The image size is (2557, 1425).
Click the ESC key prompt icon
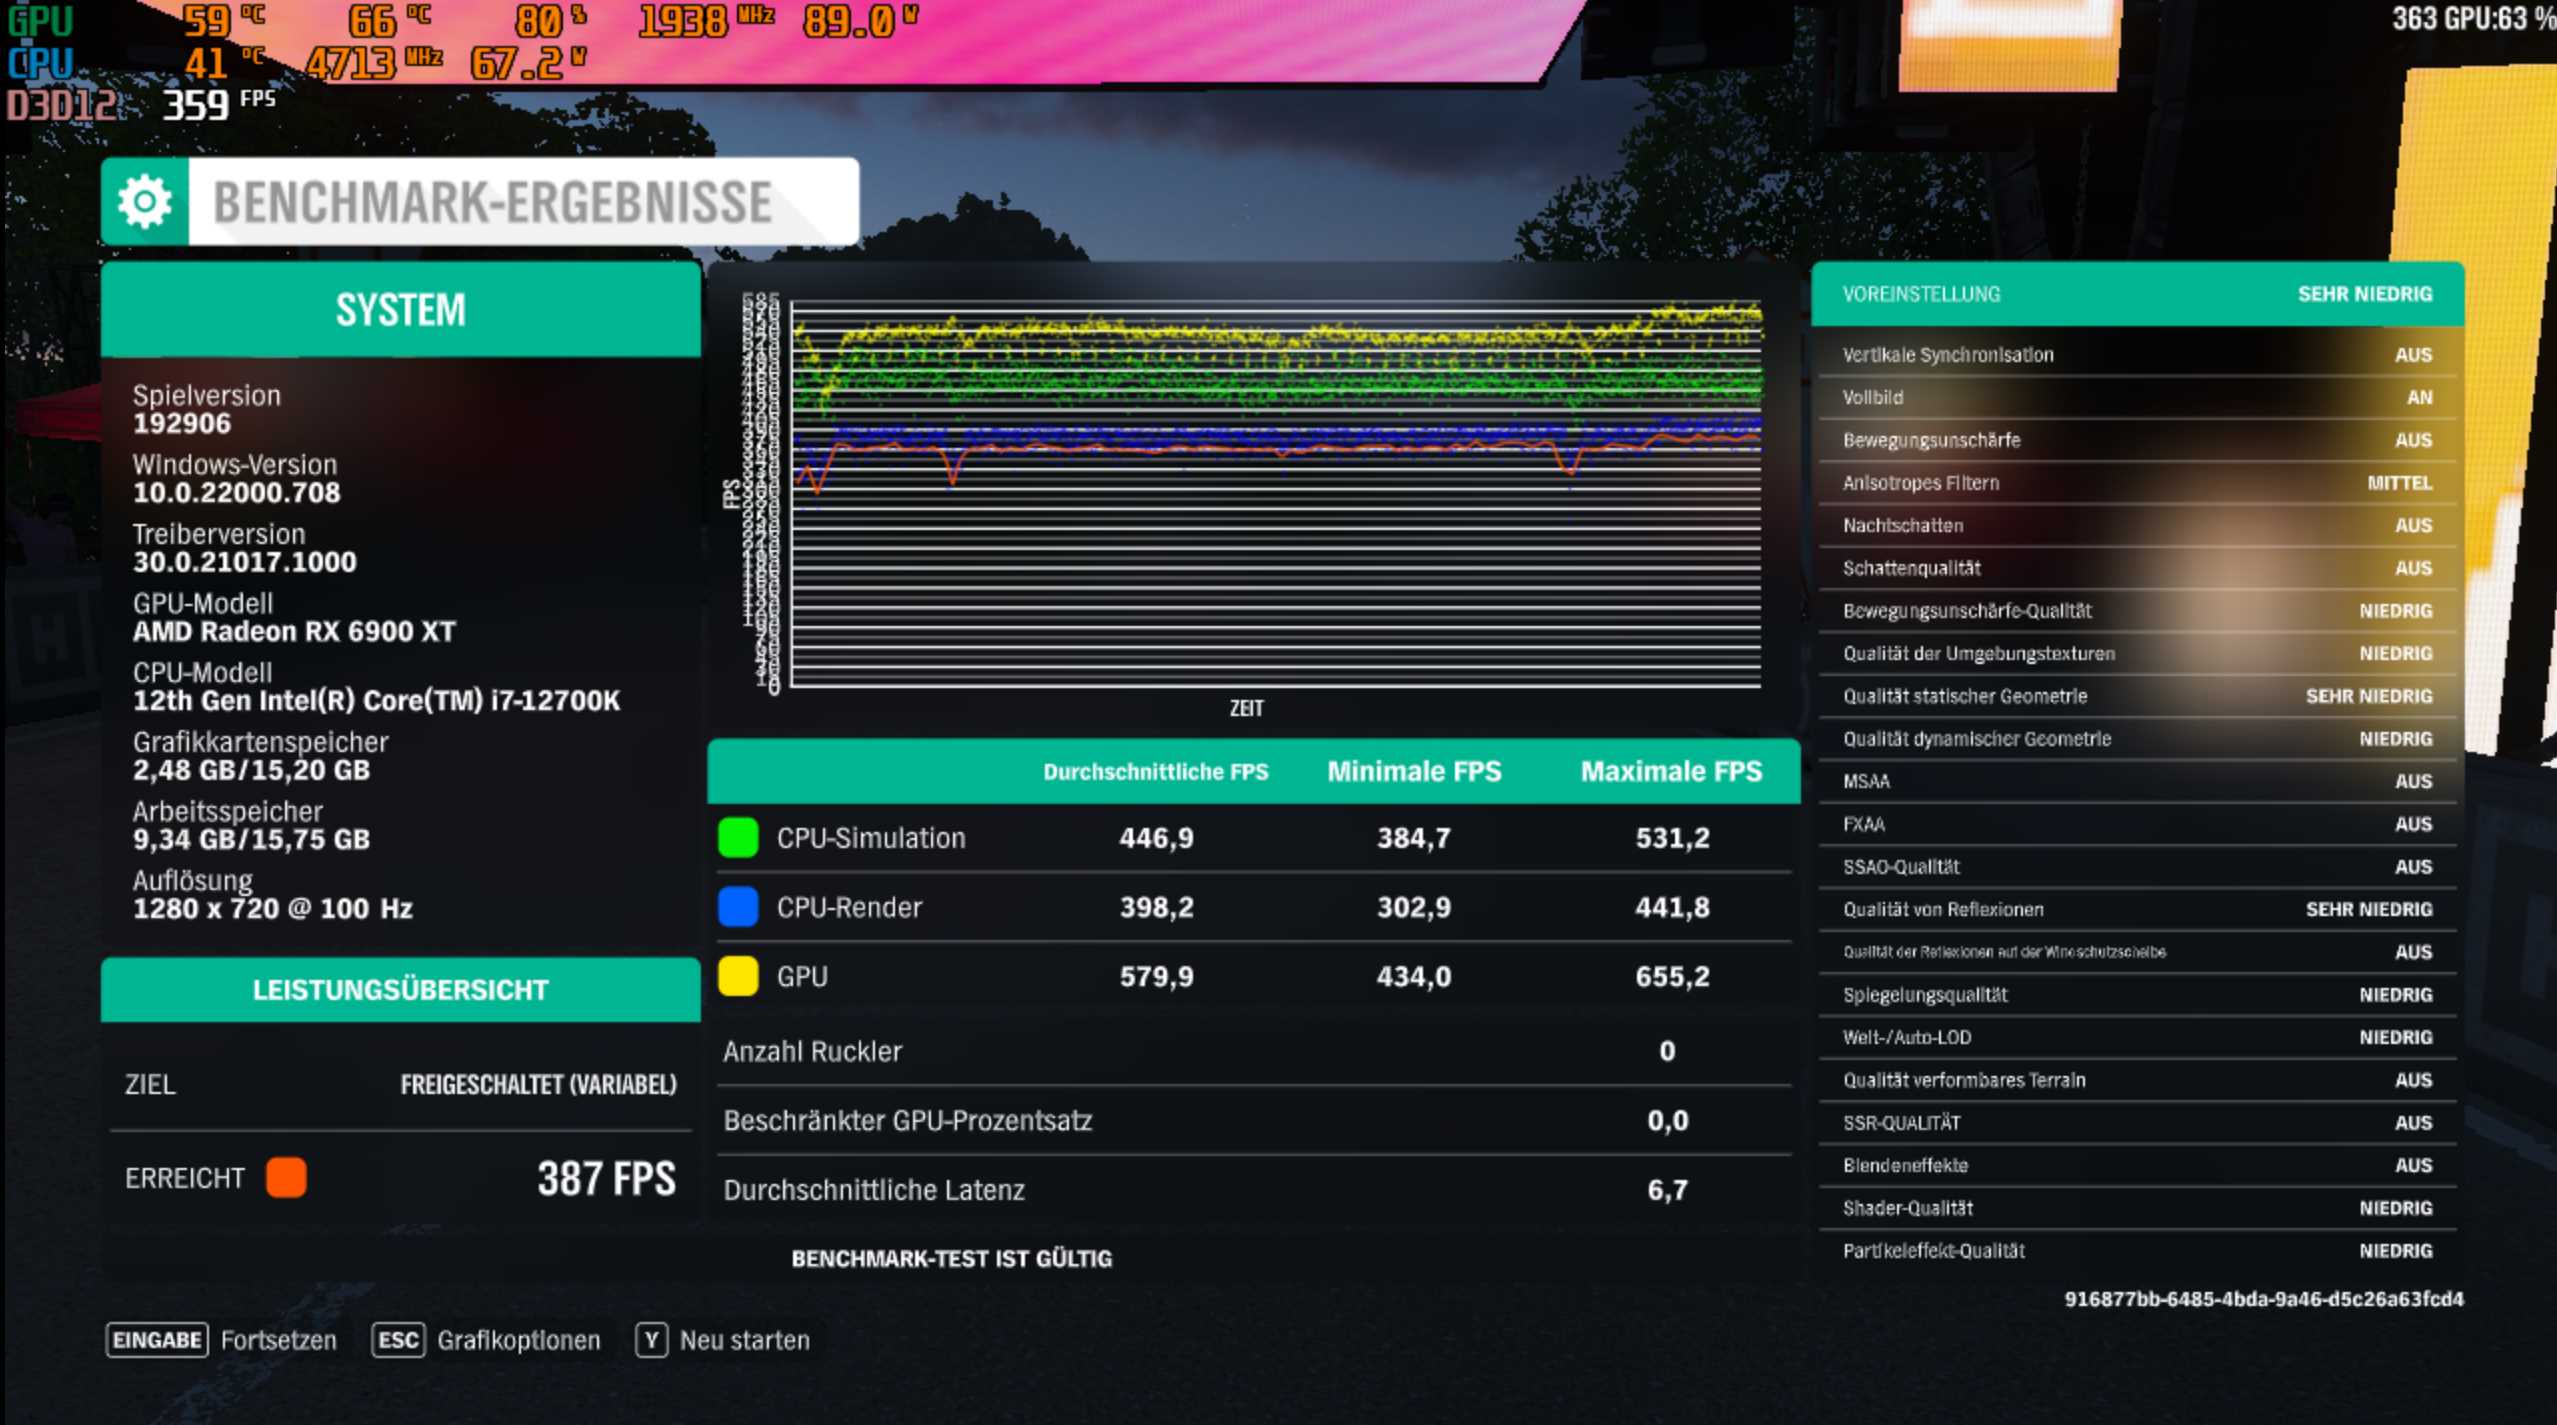point(398,1340)
